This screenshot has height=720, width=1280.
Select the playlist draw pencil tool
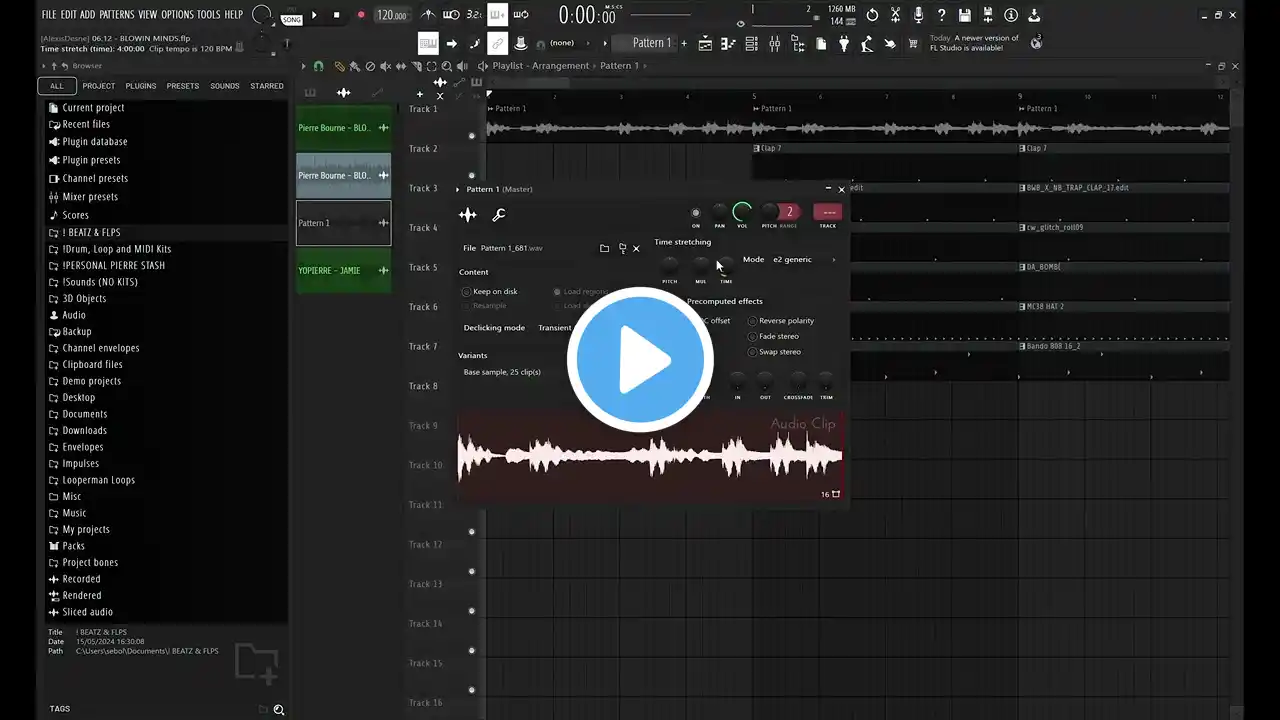(340, 66)
